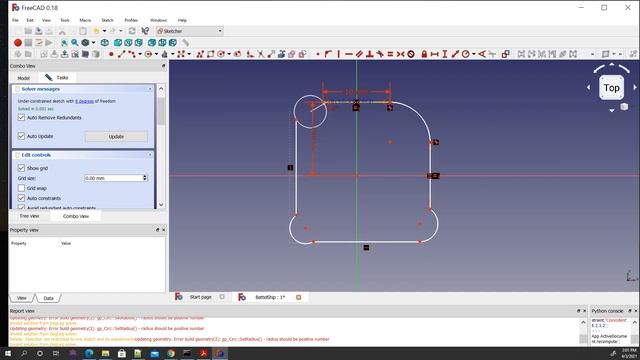Image resolution: width=640 pixels, height=360 pixels.
Task: Apply symmetric constraint
Action: pyautogui.click(x=400, y=54)
